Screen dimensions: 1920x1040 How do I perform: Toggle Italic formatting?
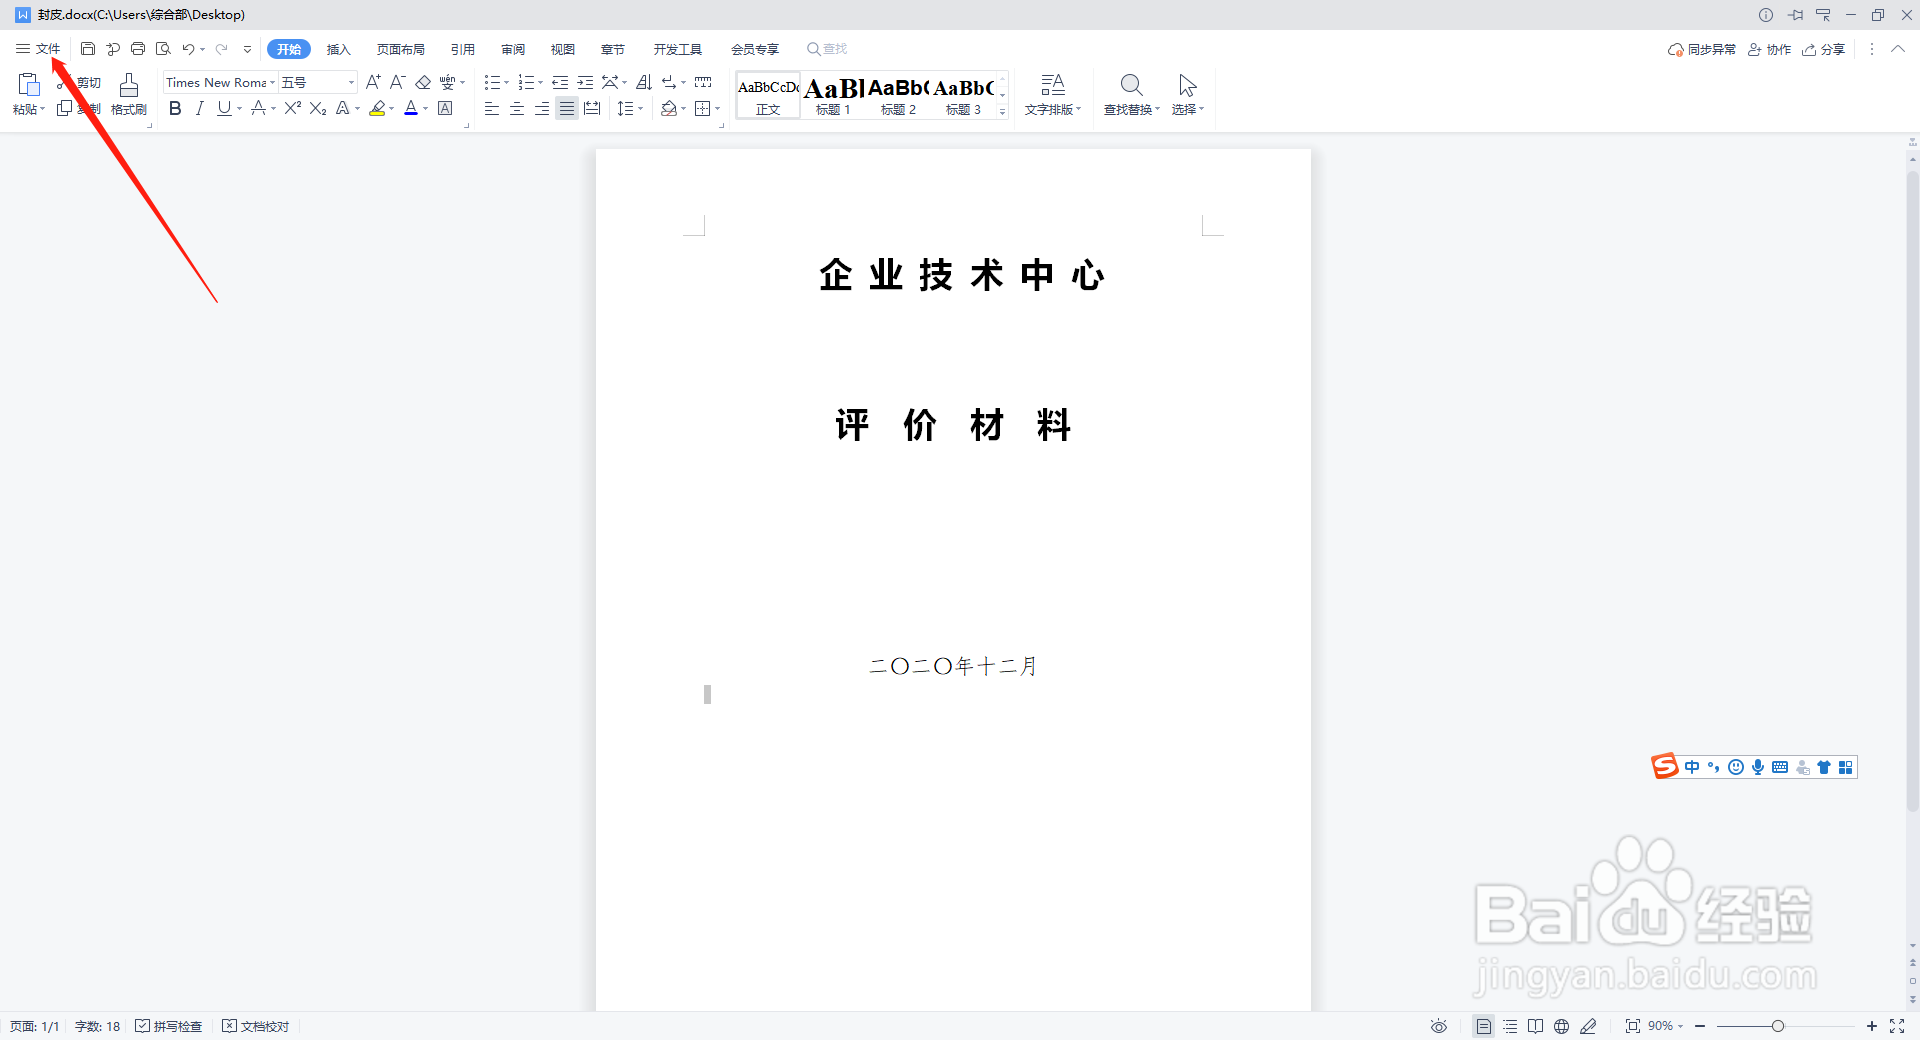pyautogui.click(x=199, y=108)
